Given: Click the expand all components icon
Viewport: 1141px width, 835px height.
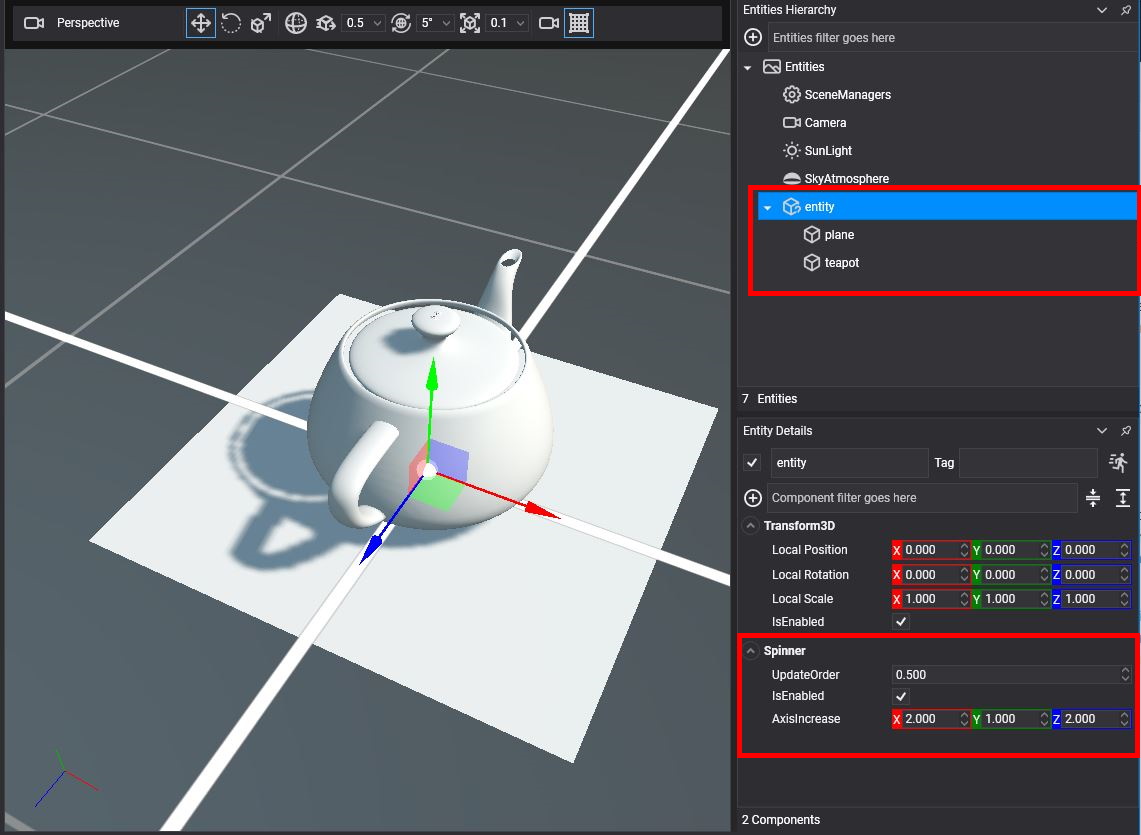Looking at the screenshot, I should click(x=1122, y=498).
